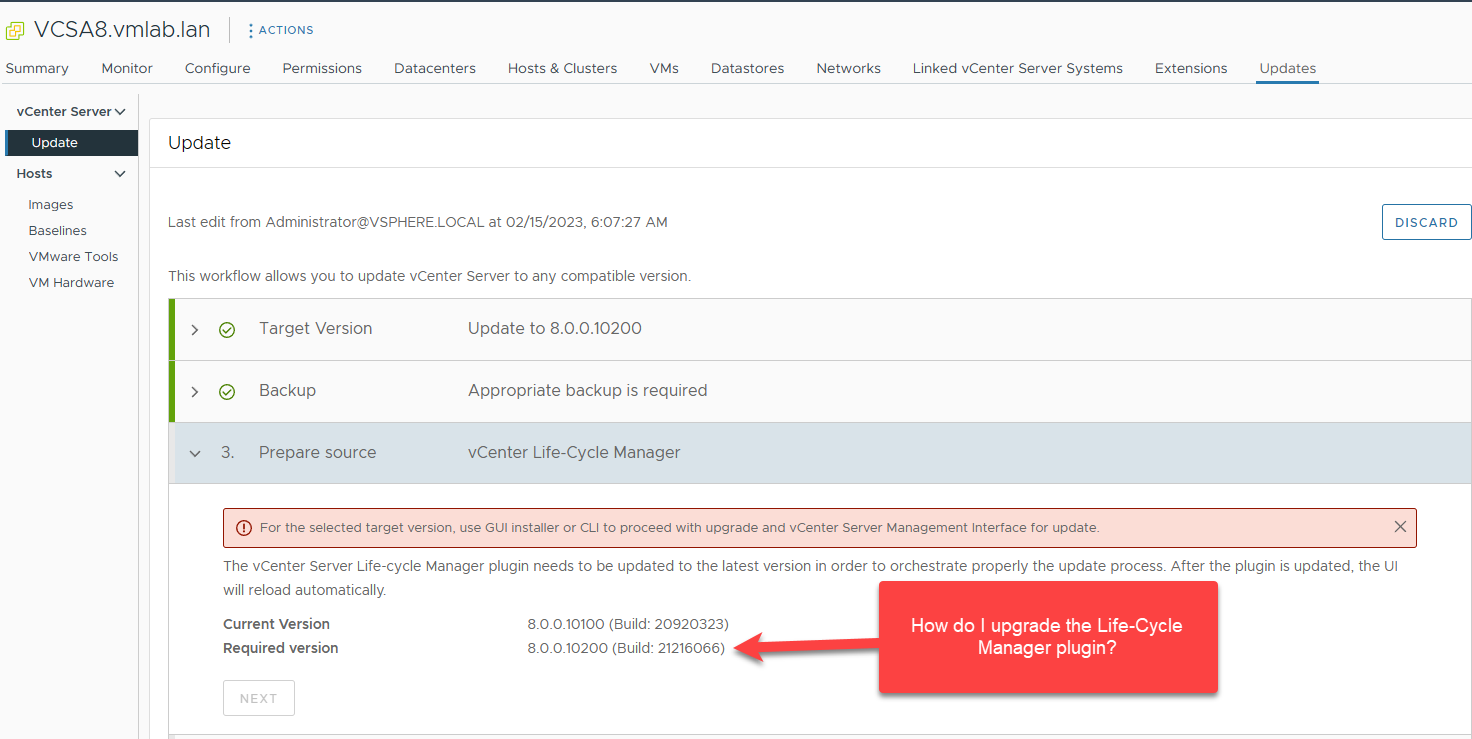Viewport: 1472px width, 739px height.
Task: Open the Hosts & Clusters tab
Action: [x=562, y=67]
